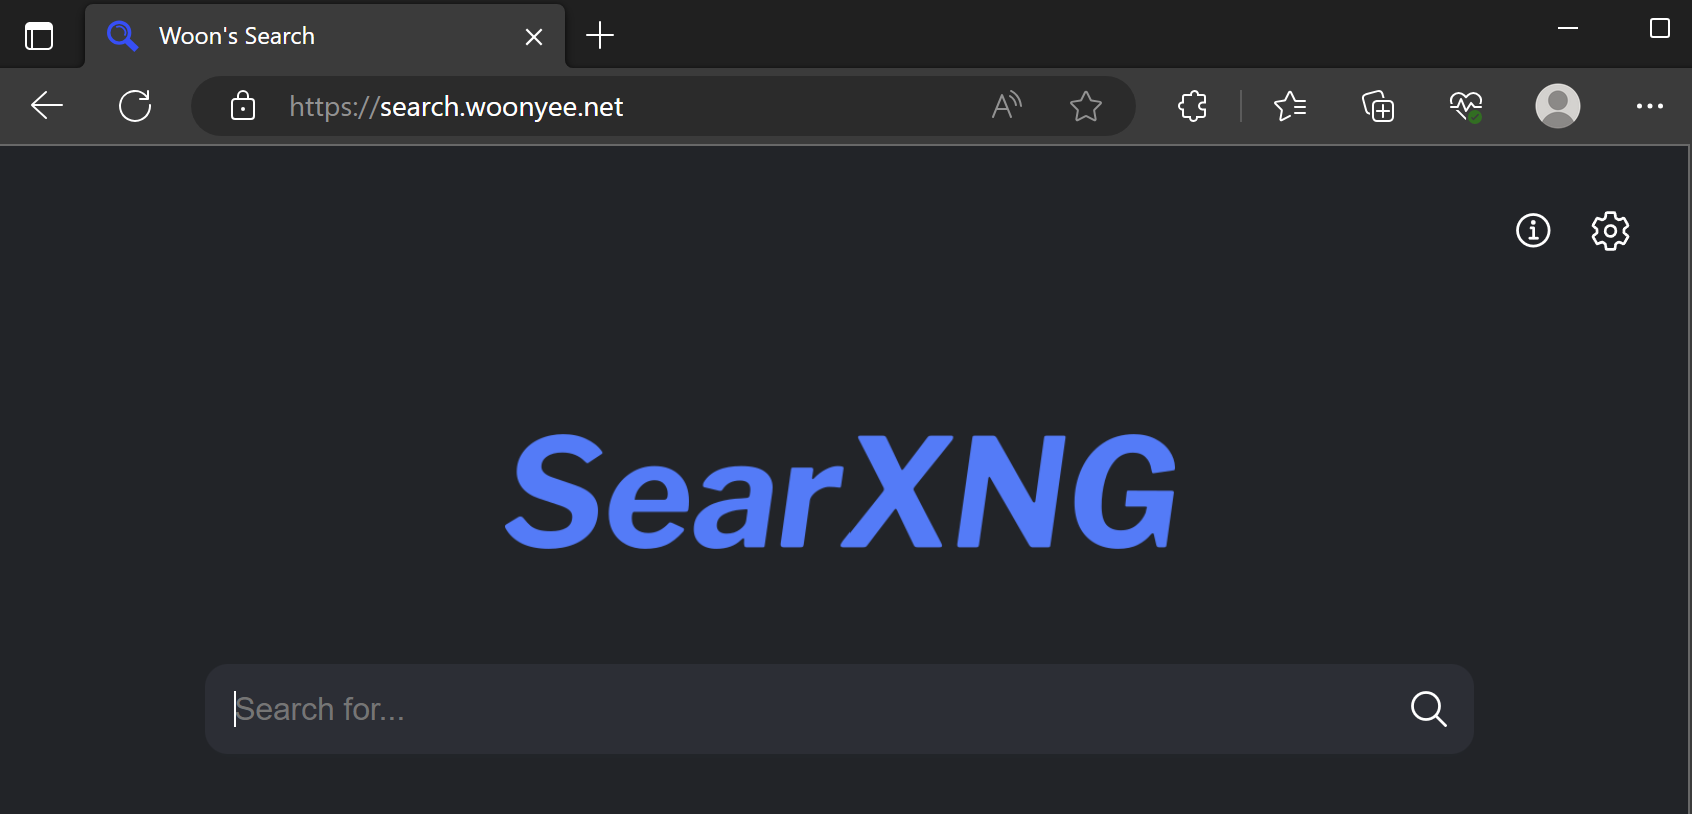The height and width of the screenshot is (814, 1692).
Task: Refresh the current page
Action: coord(135,106)
